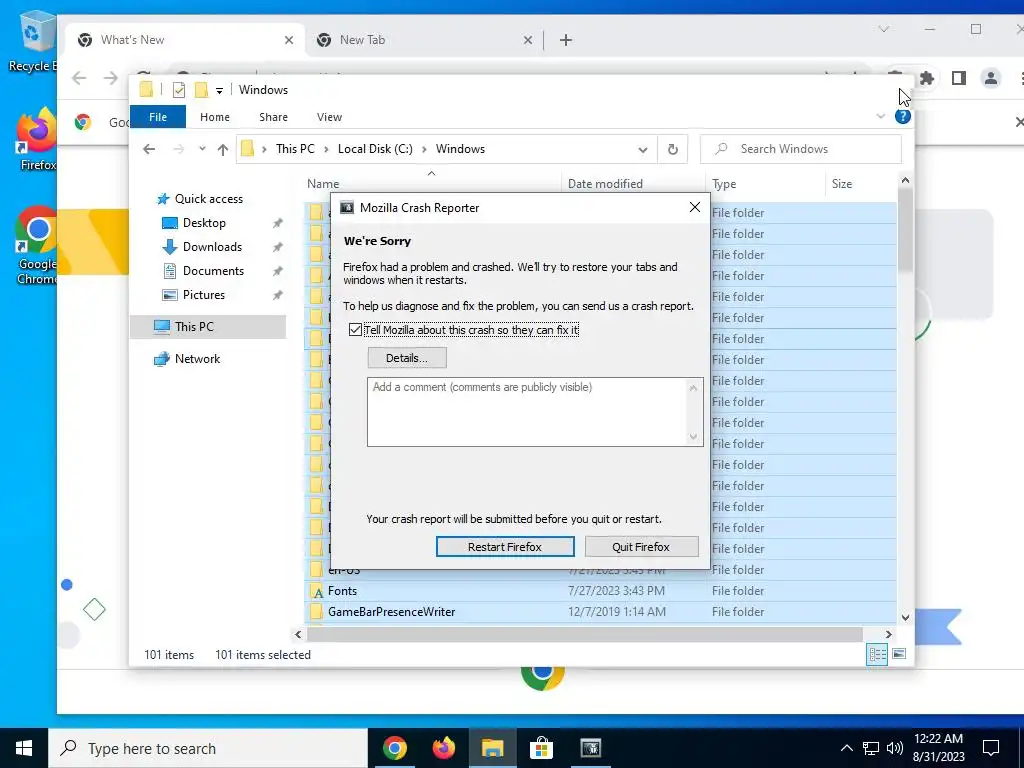Screen dimensions: 1024x768
Task: Open the Windows Start menu
Action: (x=24, y=748)
